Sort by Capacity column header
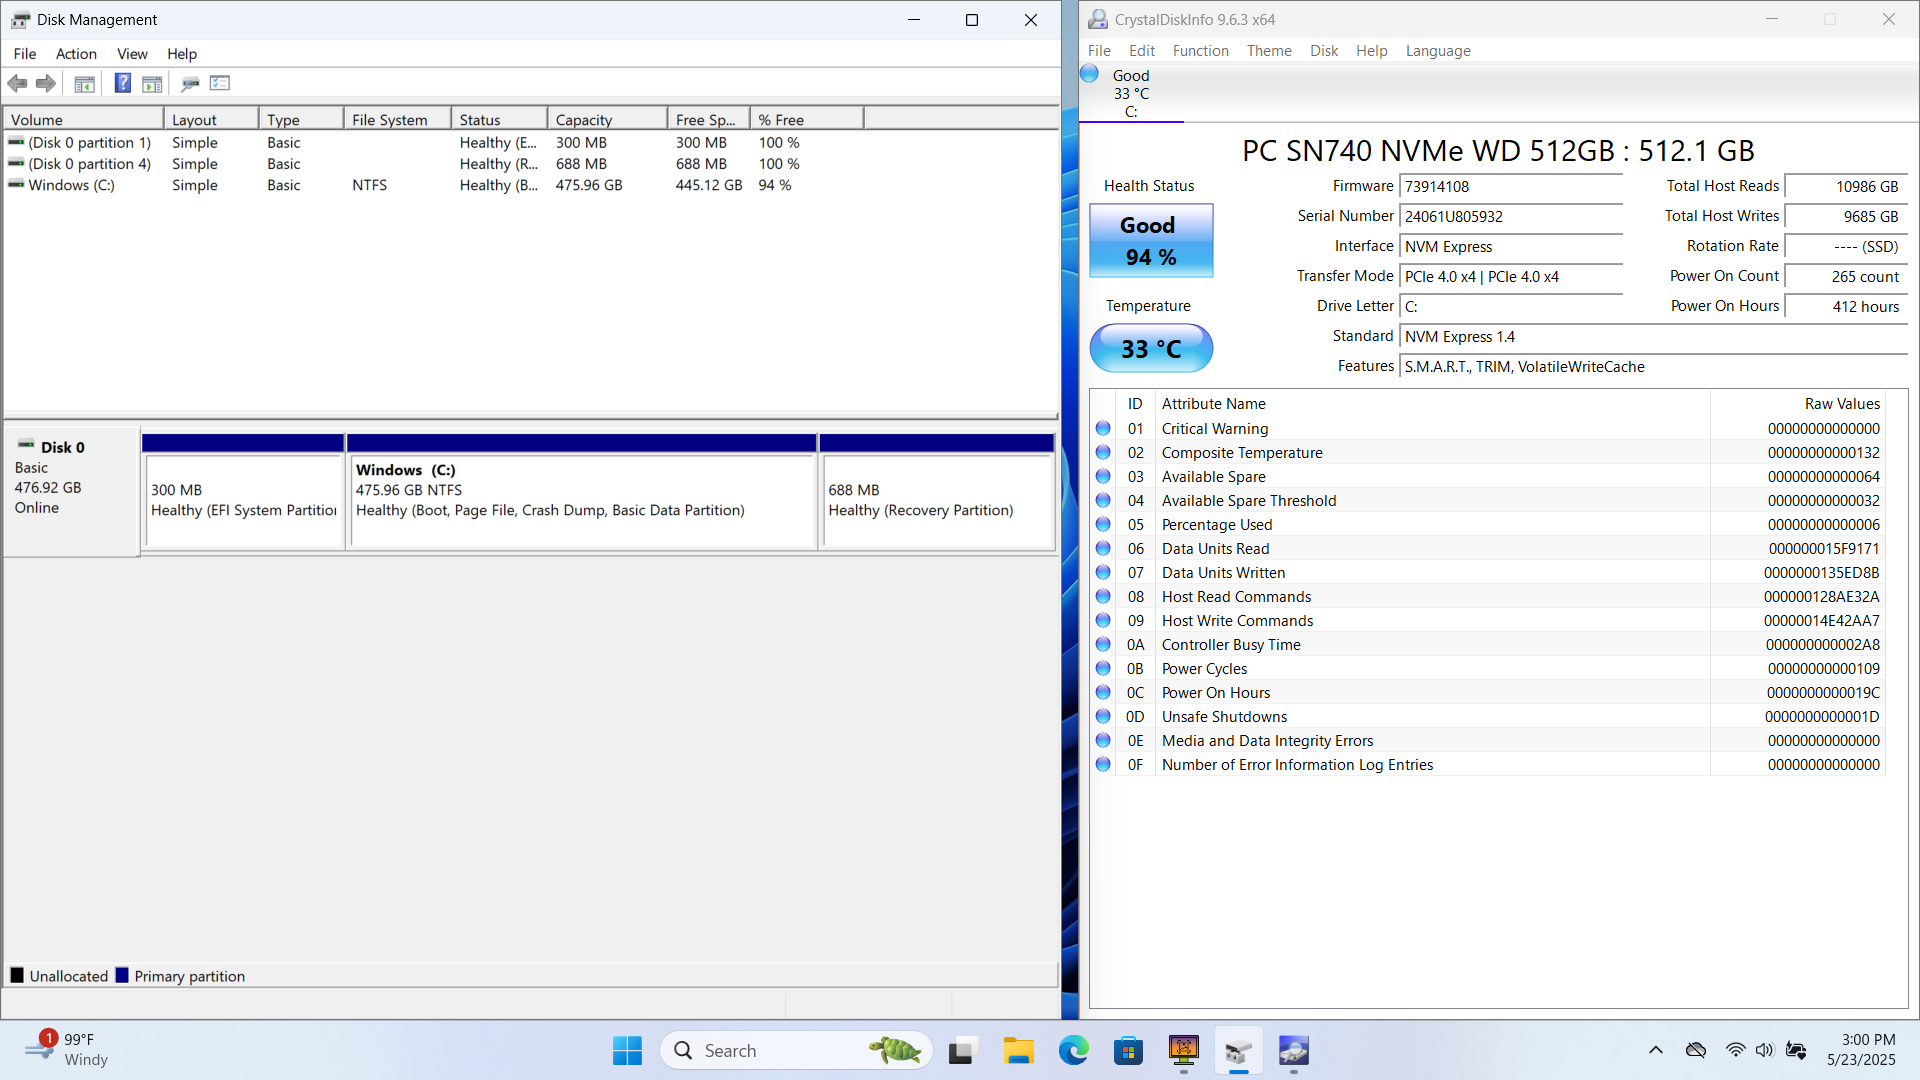Screen dimensions: 1920x1080 607,119
